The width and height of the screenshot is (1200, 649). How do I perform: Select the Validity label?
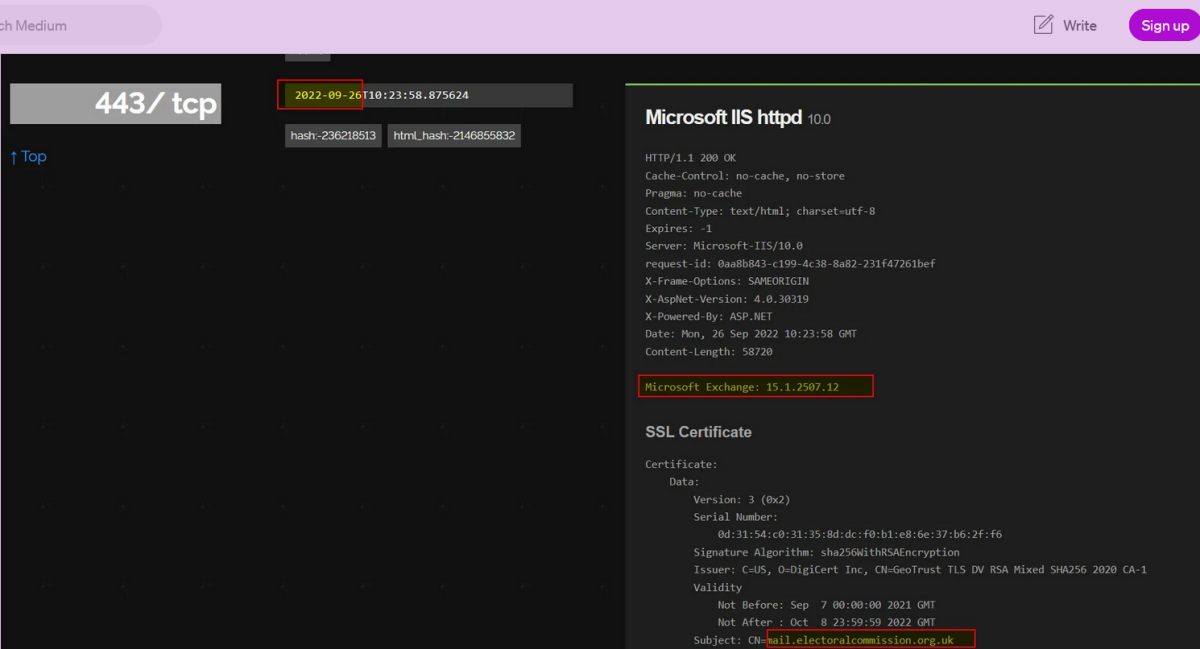point(718,588)
